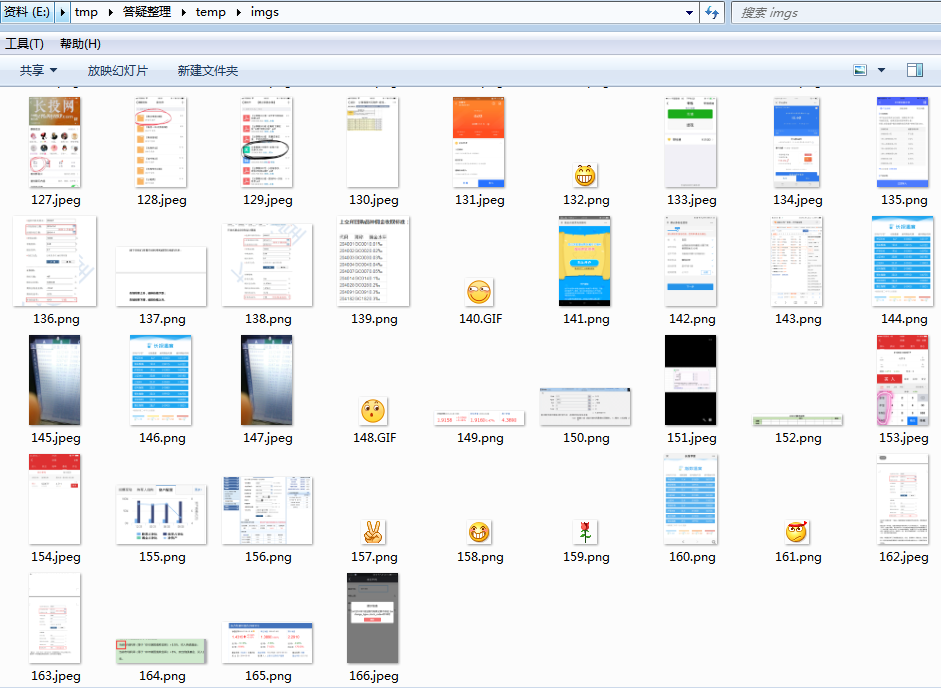Select the 145.jpeg photo thumbnail
Viewport: 941px width, 688px height.
[55, 380]
